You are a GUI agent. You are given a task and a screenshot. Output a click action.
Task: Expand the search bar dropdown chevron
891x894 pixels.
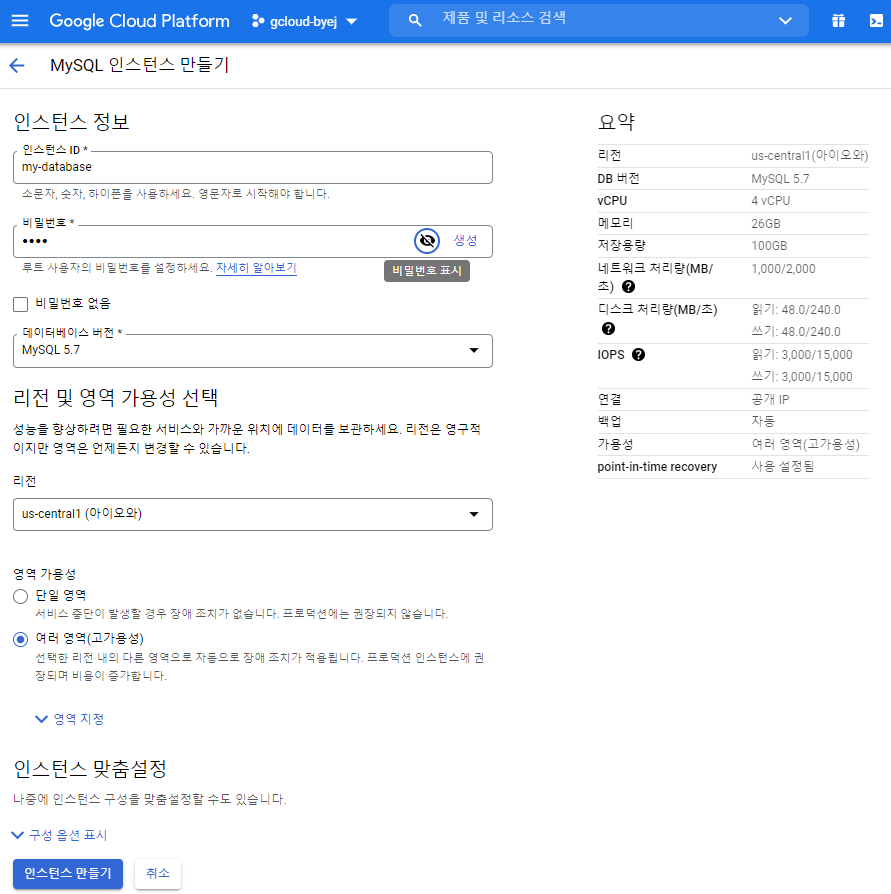click(786, 21)
